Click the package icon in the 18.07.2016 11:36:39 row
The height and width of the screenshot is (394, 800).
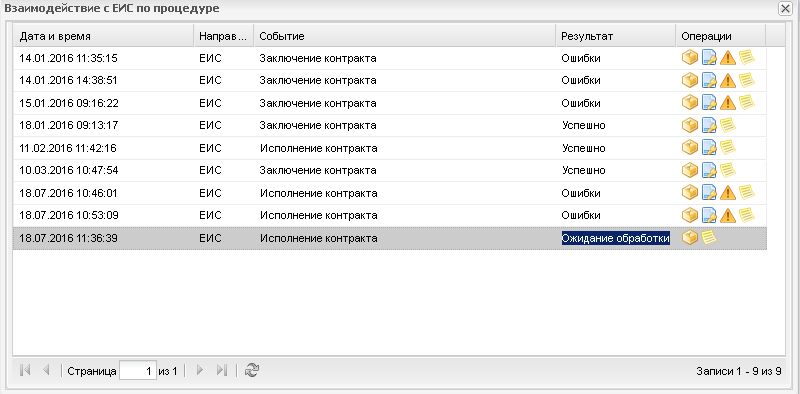pos(690,237)
